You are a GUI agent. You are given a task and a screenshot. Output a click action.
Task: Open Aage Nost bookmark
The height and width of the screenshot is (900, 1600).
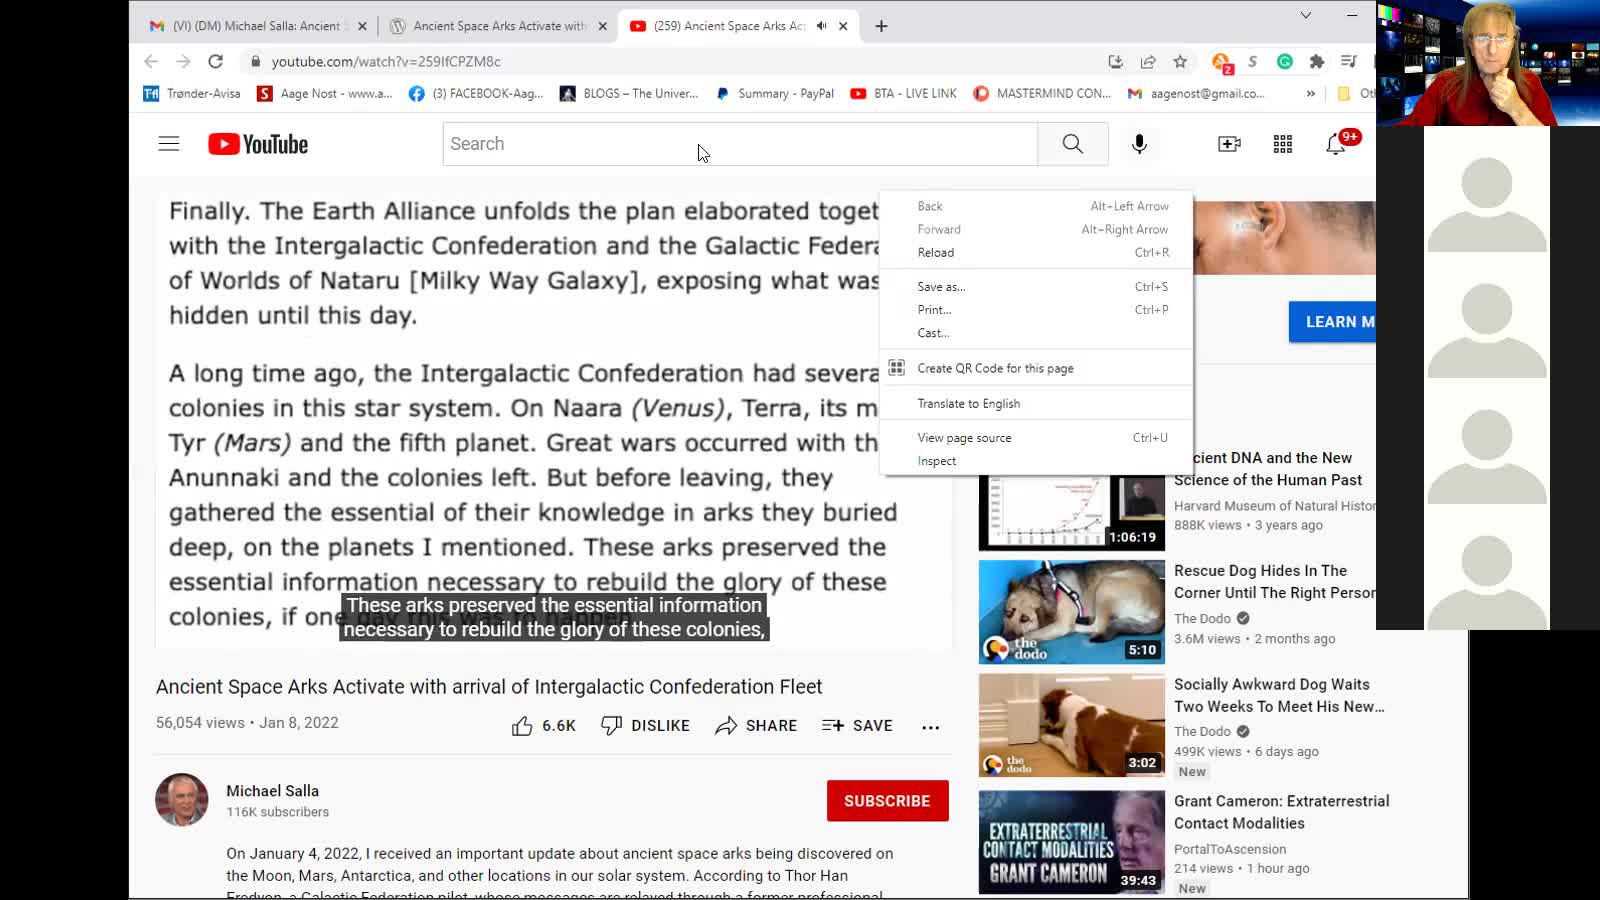(325, 93)
